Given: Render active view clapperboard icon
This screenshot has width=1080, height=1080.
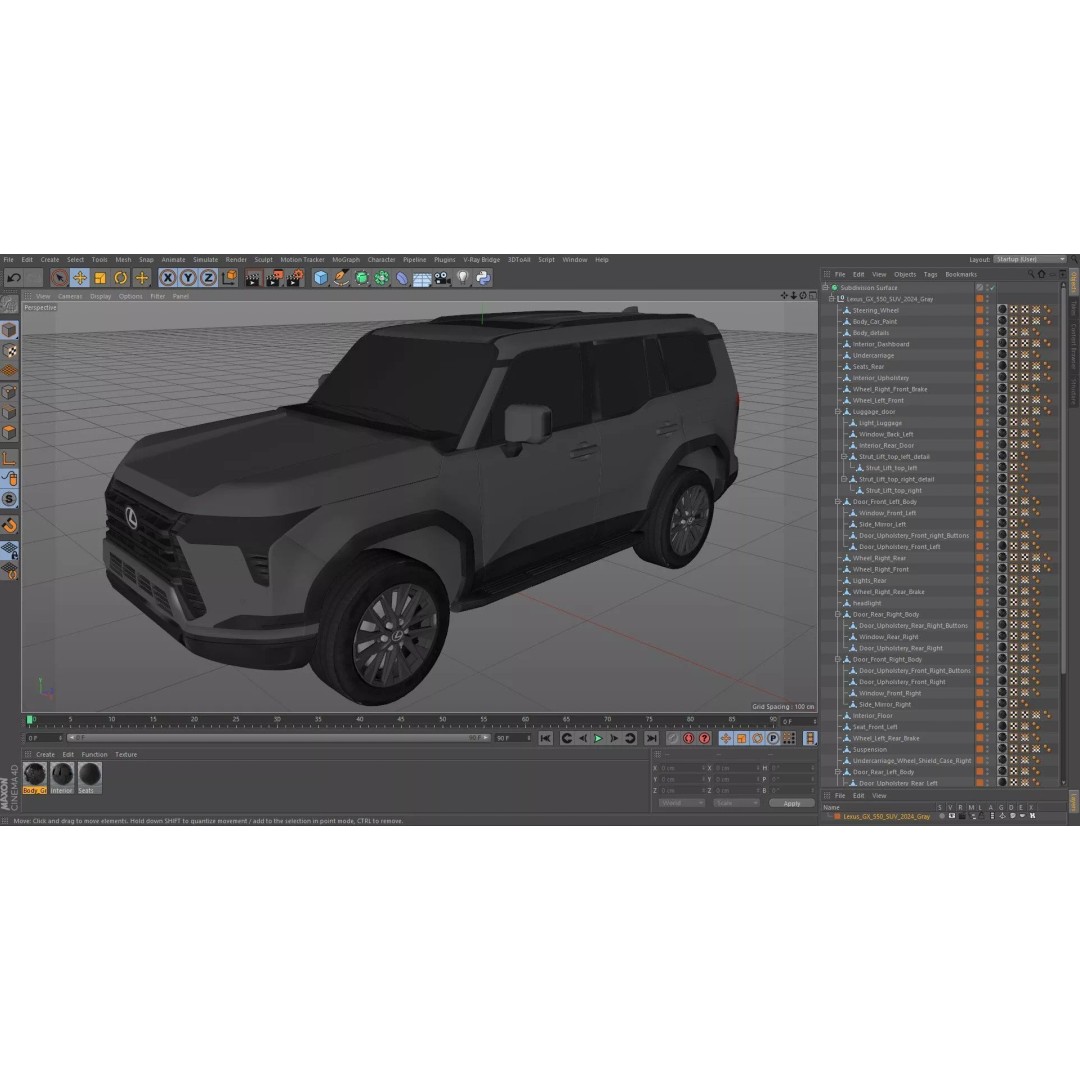Looking at the screenshot, I should pos(253,278).
